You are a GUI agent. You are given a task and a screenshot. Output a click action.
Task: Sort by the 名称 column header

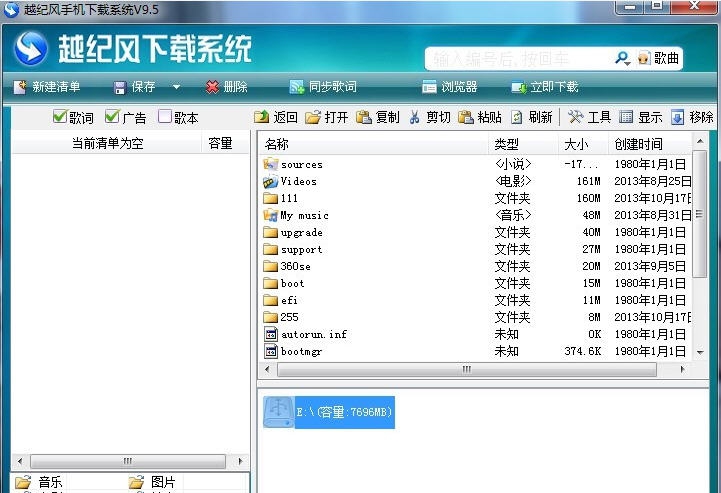tap(373, 144)
